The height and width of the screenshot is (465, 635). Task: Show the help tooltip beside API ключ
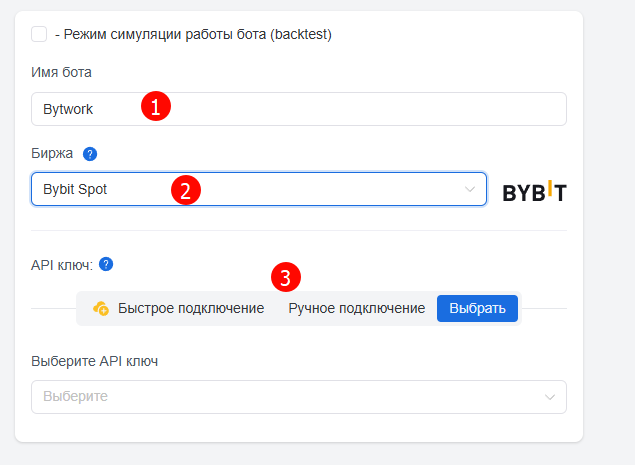pos(106,264)
